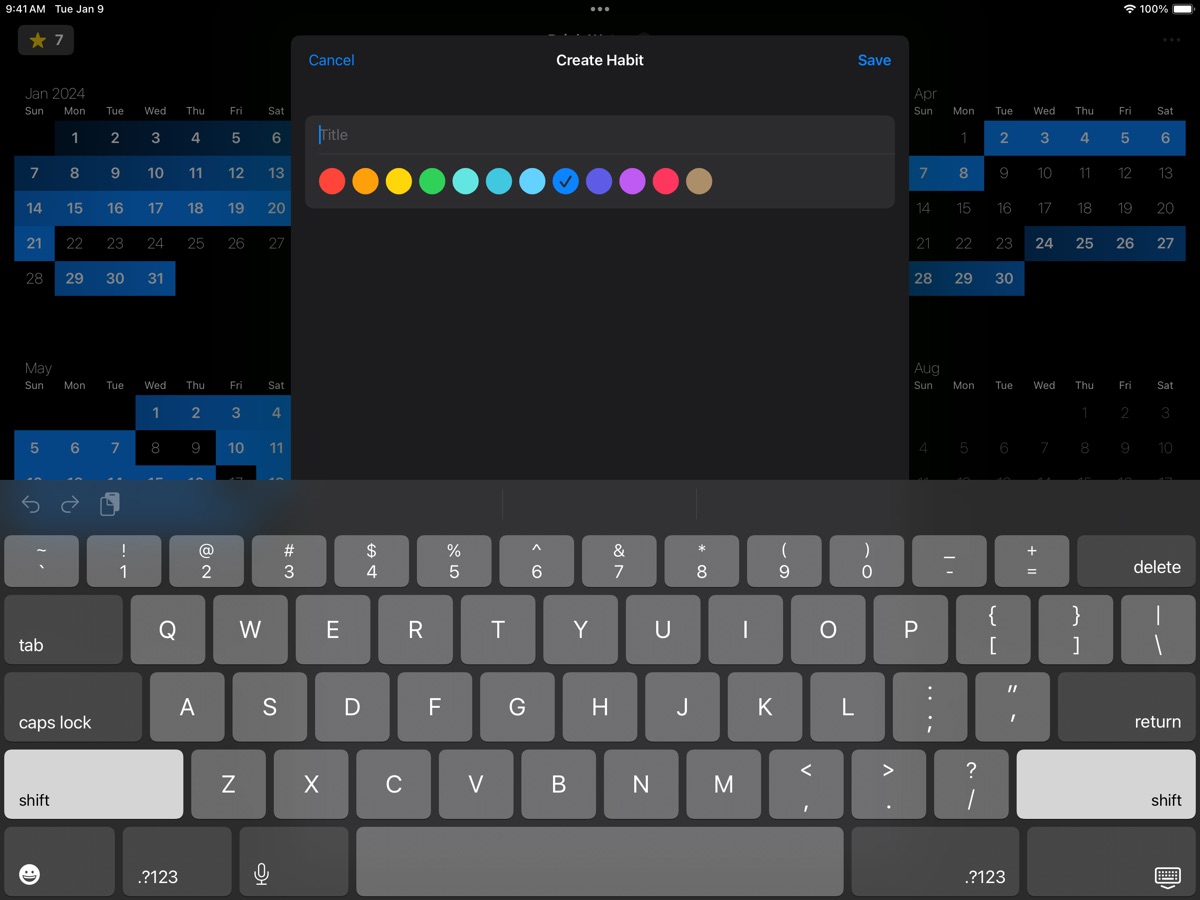This screenshot has width=1200, height=900.
Task: Pick the indigo color swatch
Action: point(599,181)
